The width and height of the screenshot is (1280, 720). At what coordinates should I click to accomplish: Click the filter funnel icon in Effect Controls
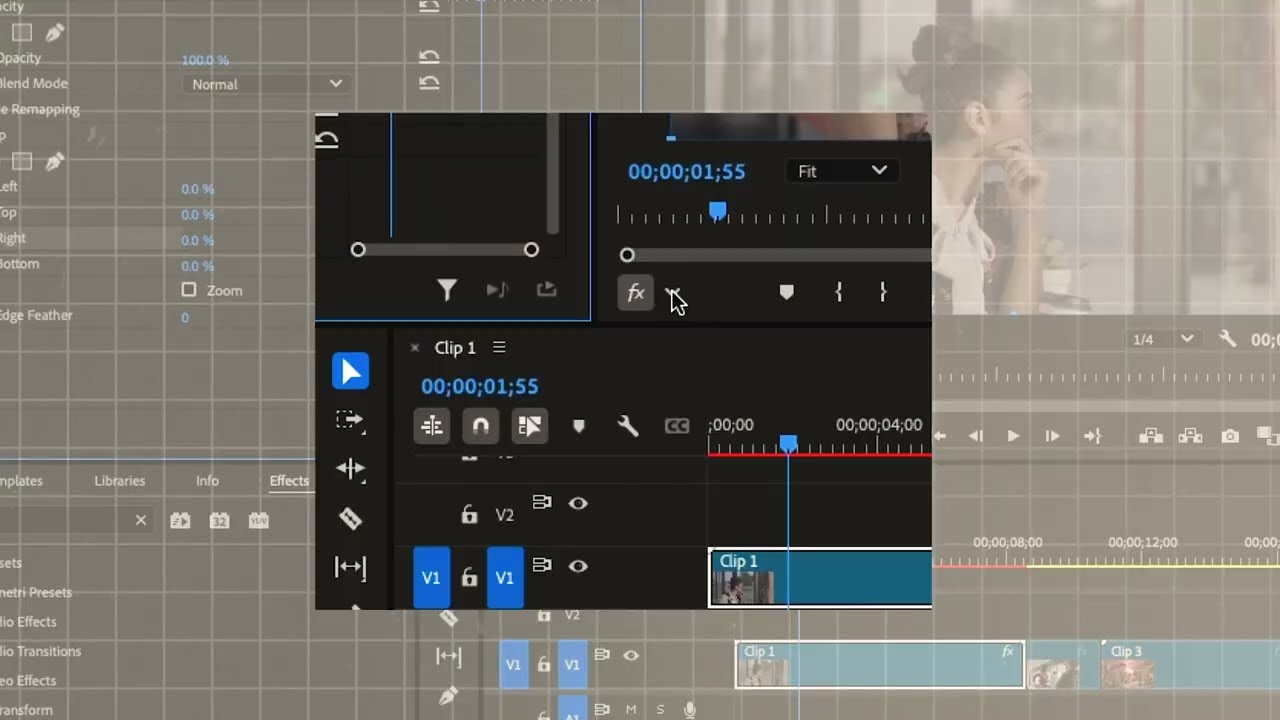pyautogui.click(x=447, y=290)
